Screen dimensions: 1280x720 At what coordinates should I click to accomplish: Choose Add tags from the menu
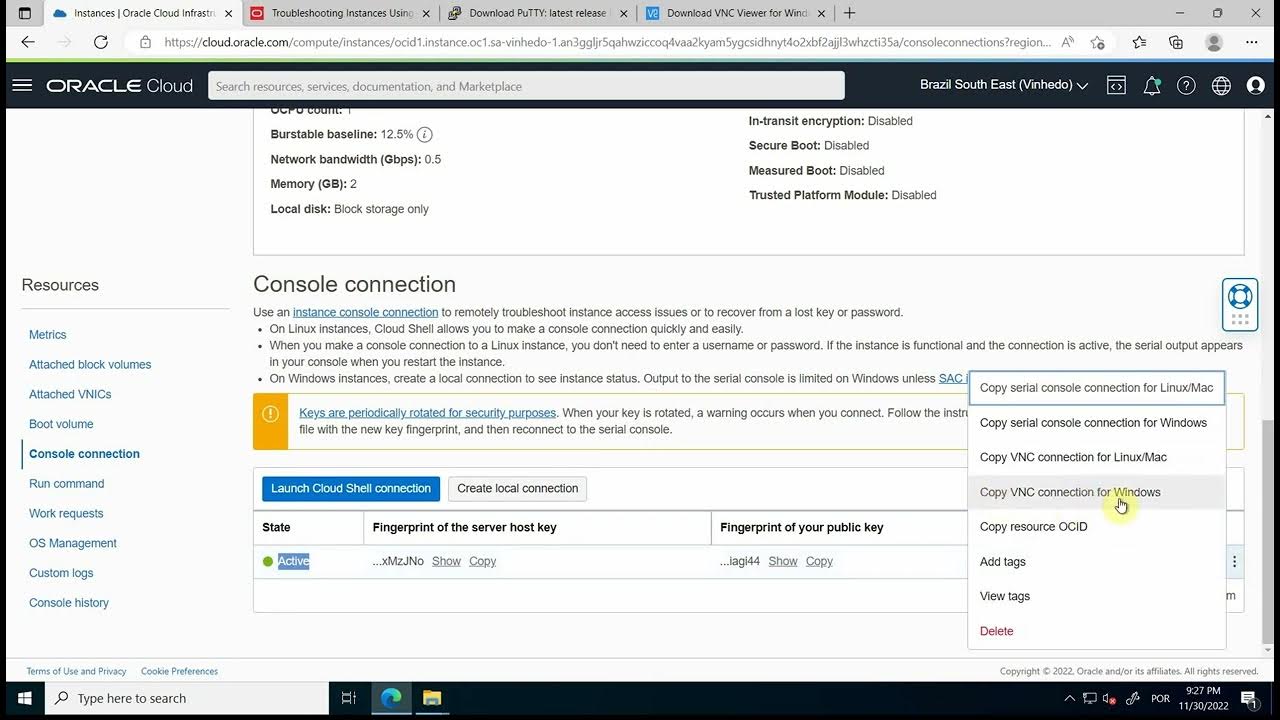(x=1097, y=562)
